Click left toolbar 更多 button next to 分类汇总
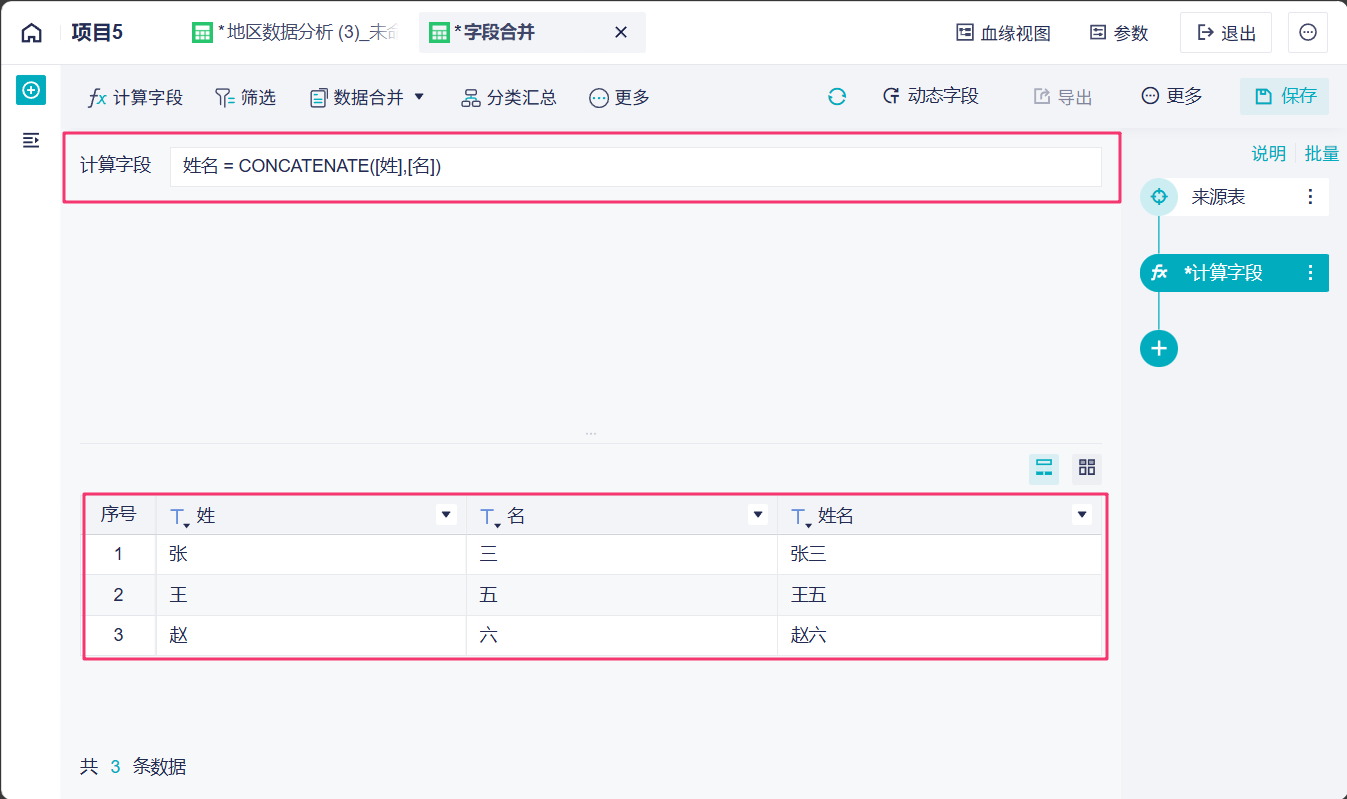The width and height of the screenshot is (1347, 799). pyautogui.click(x=620, y=97)
